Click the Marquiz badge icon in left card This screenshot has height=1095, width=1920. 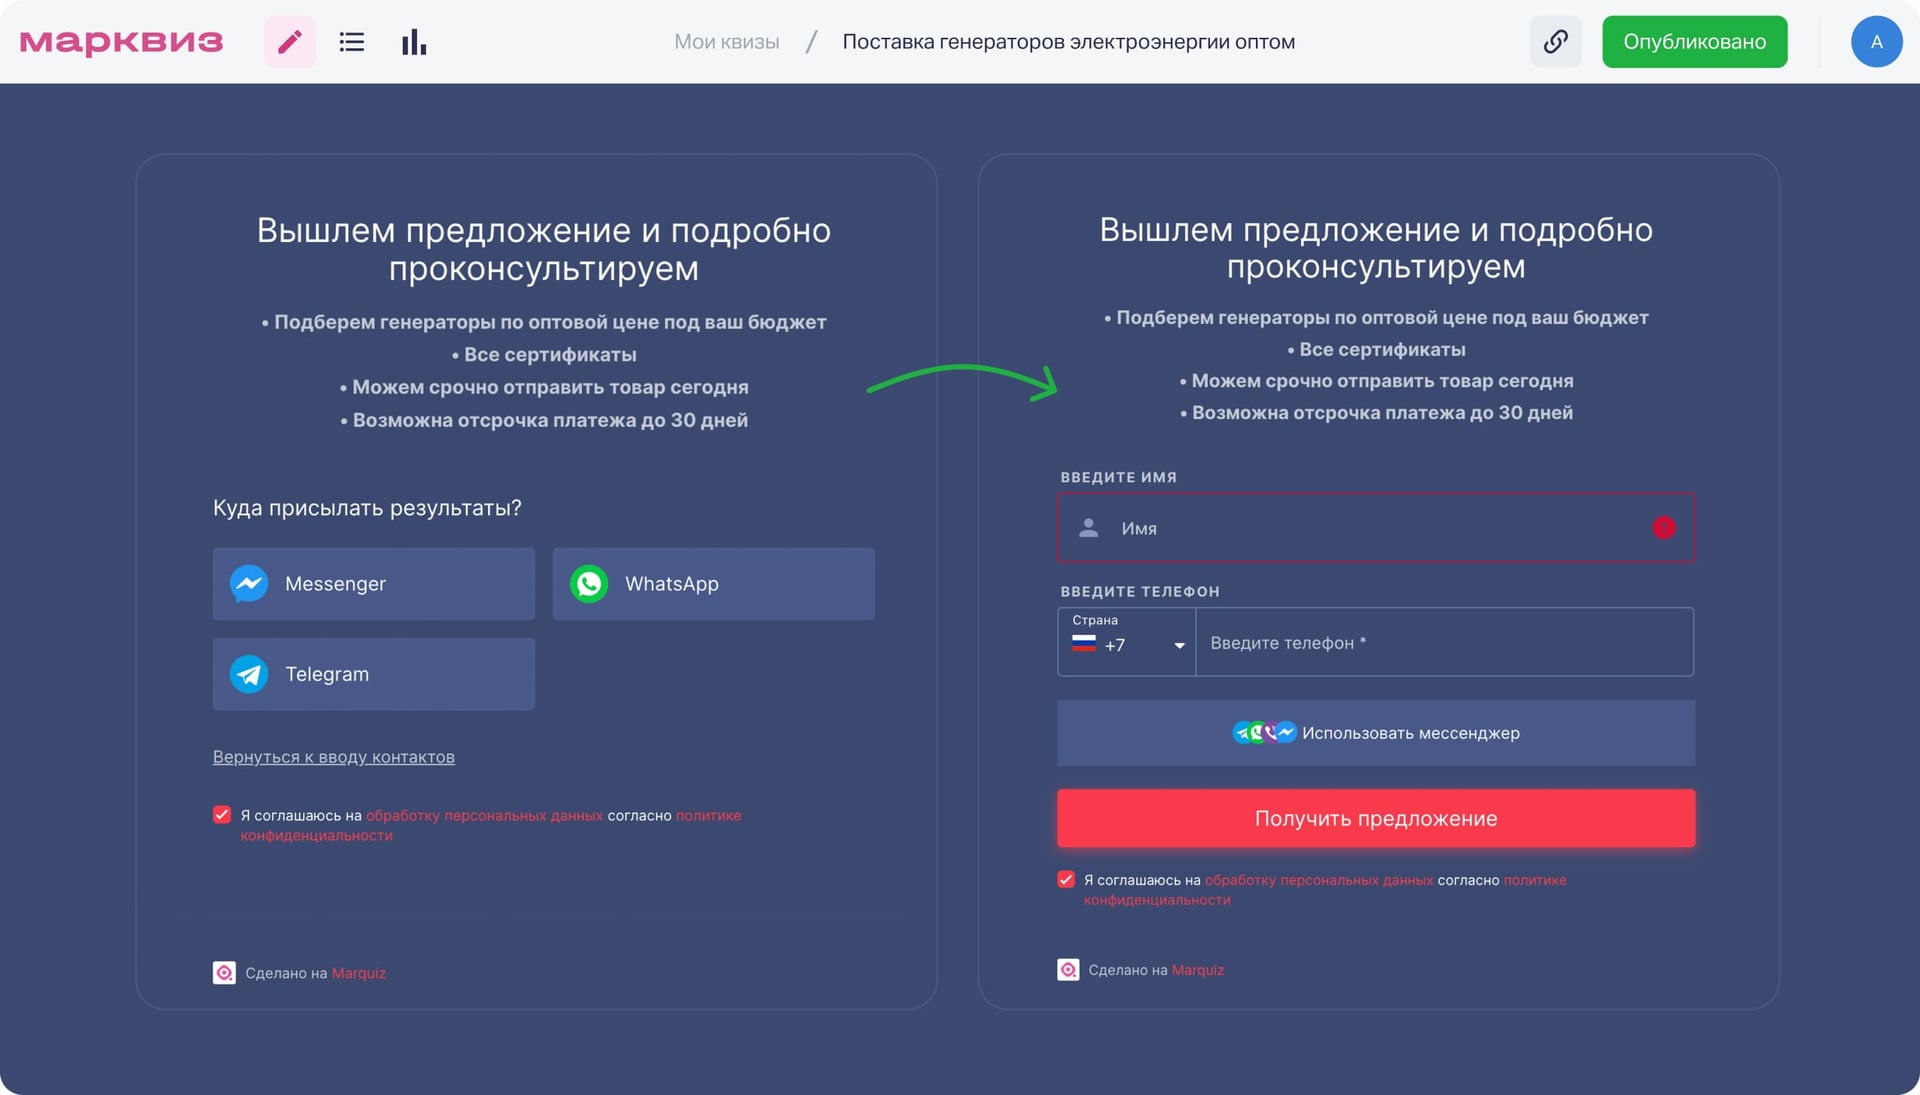(224, 973)
